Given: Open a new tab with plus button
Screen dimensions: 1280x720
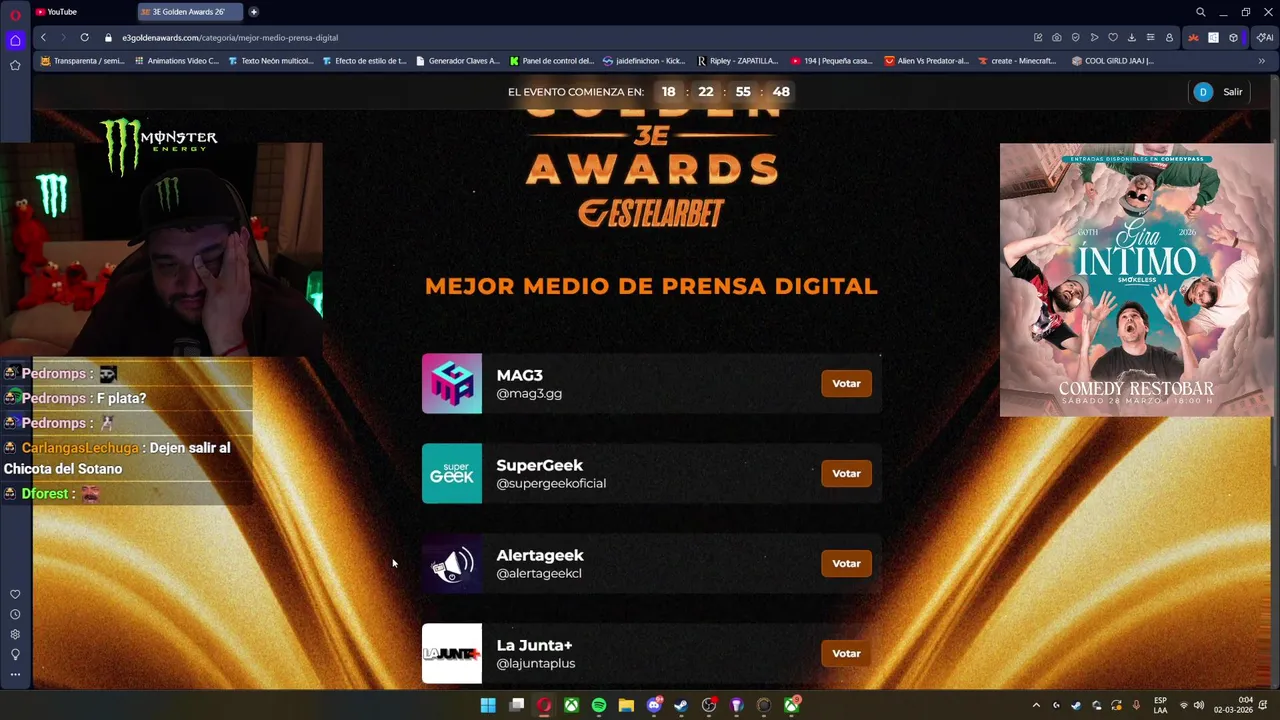Looking at the screenshot, I should [253, 12].
